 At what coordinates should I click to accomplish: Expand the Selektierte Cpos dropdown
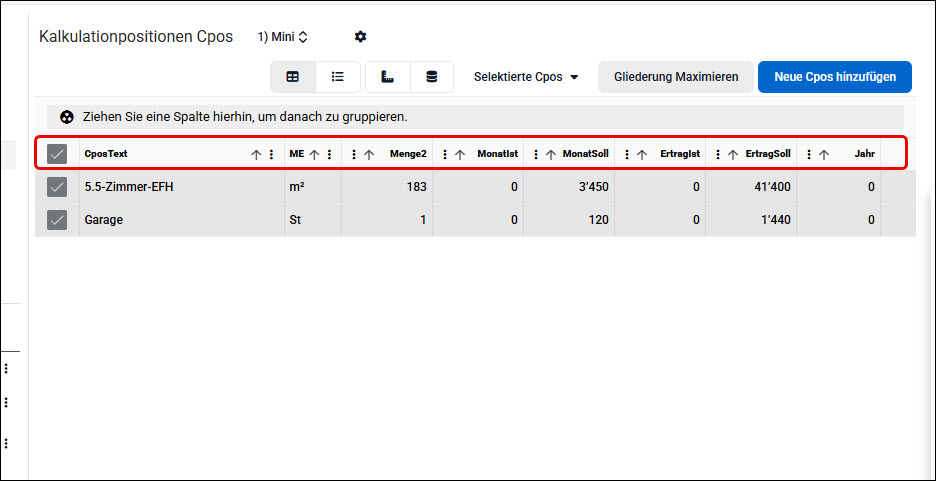click(x=526, y=77)
